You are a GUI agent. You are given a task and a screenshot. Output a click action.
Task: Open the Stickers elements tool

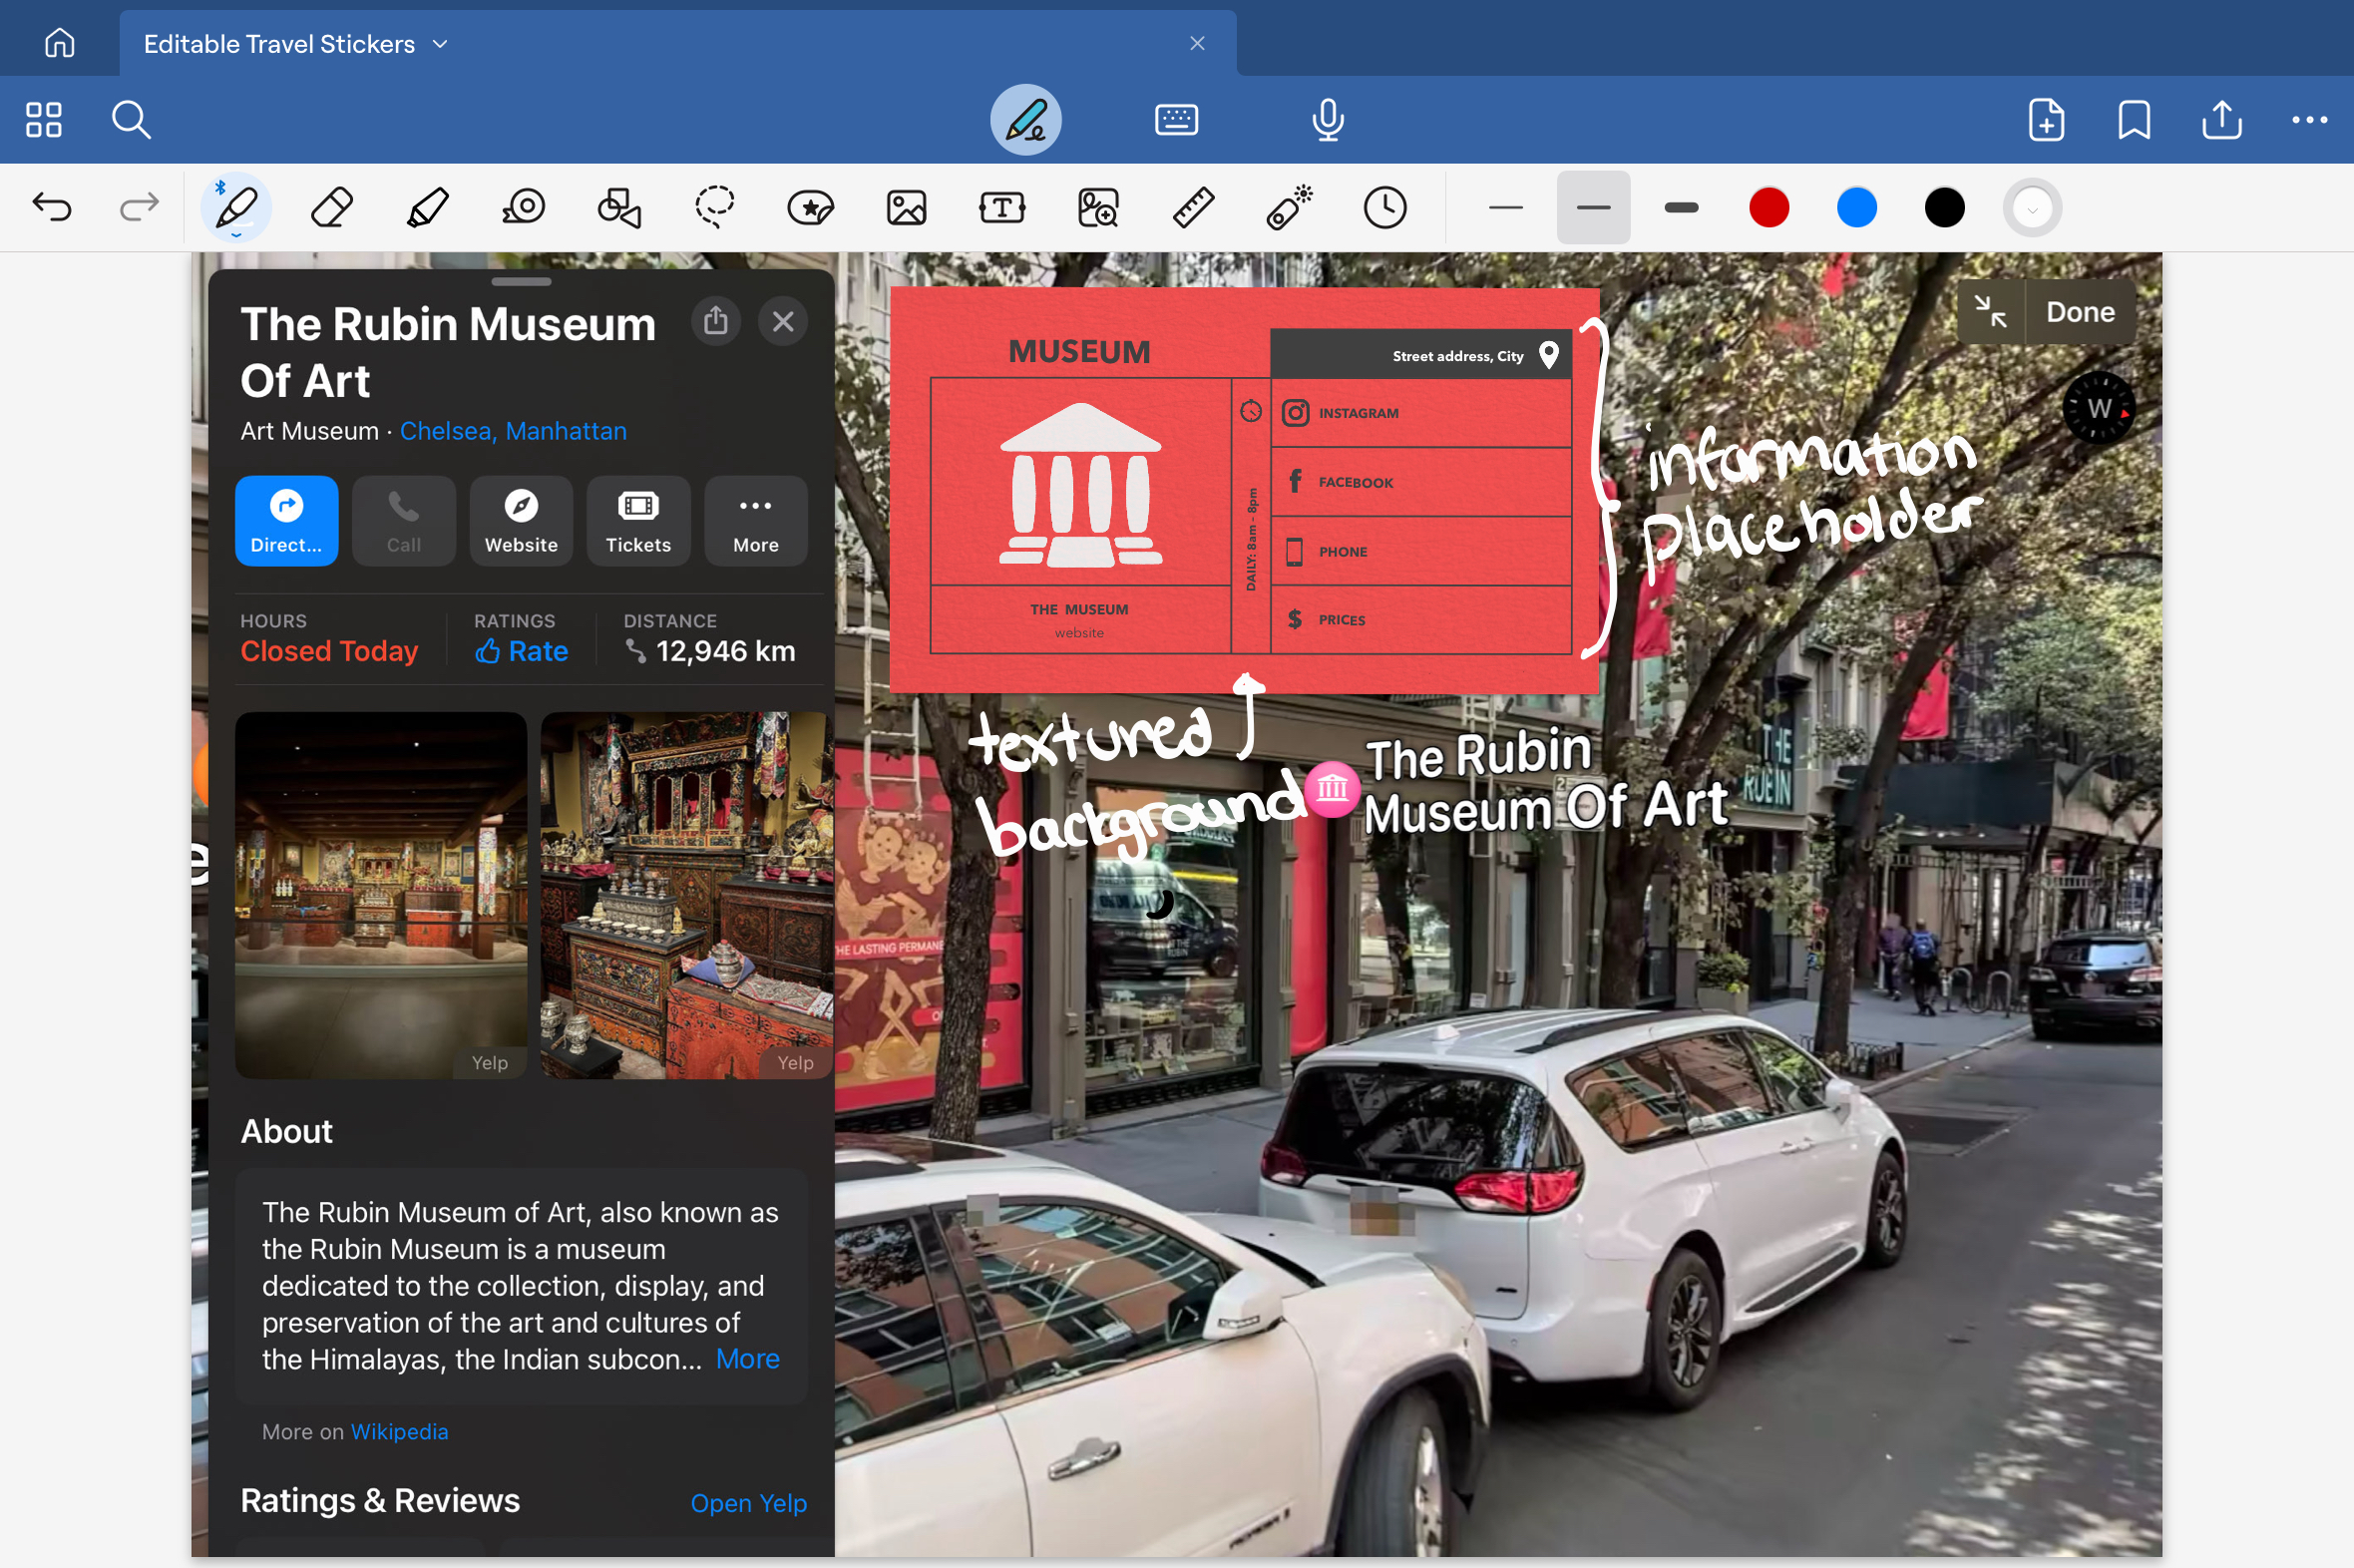click(x=810, y=208)
